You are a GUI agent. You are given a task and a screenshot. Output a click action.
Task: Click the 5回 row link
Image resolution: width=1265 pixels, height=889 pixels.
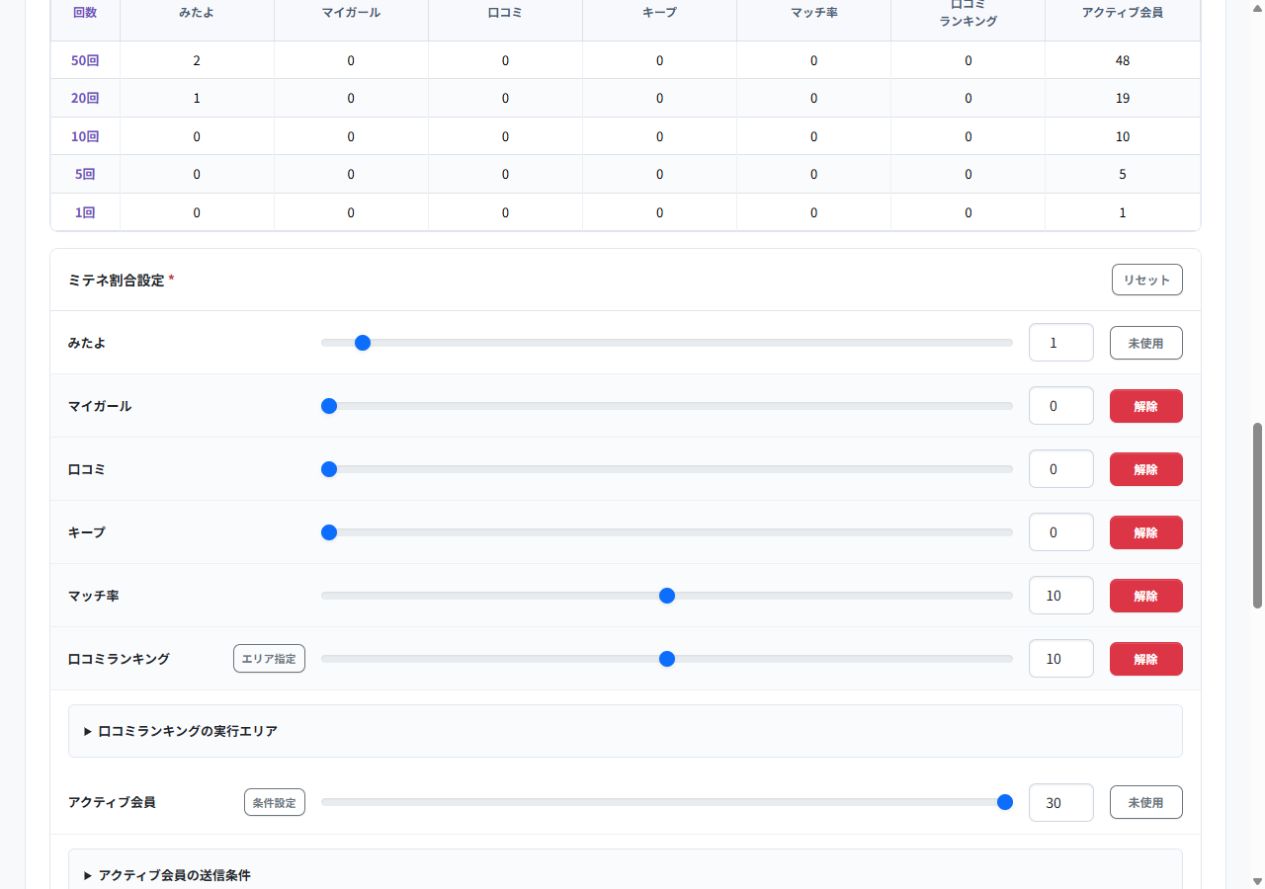[85, 174]
